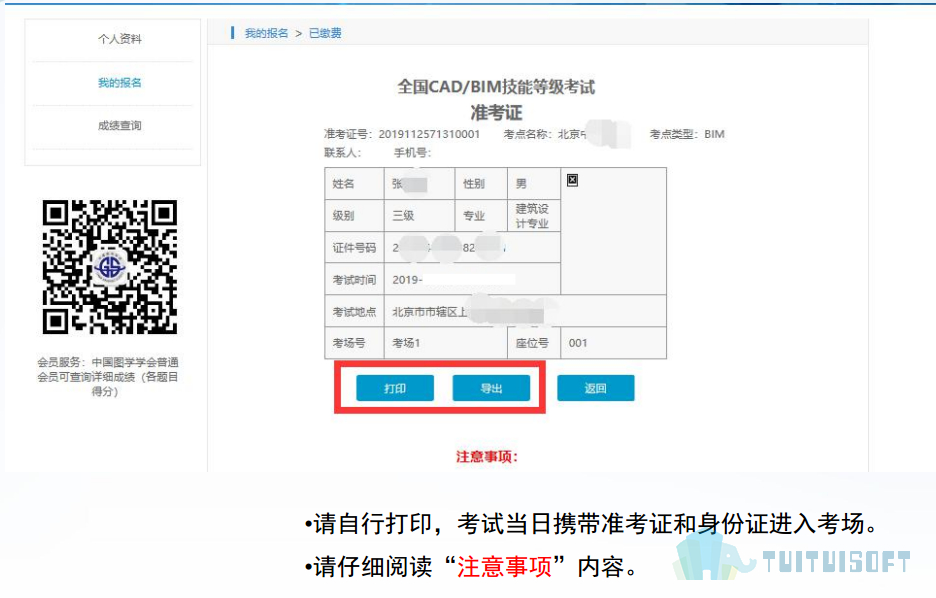
Task: Click the 打印 button
Action: (x=395, y=389)
